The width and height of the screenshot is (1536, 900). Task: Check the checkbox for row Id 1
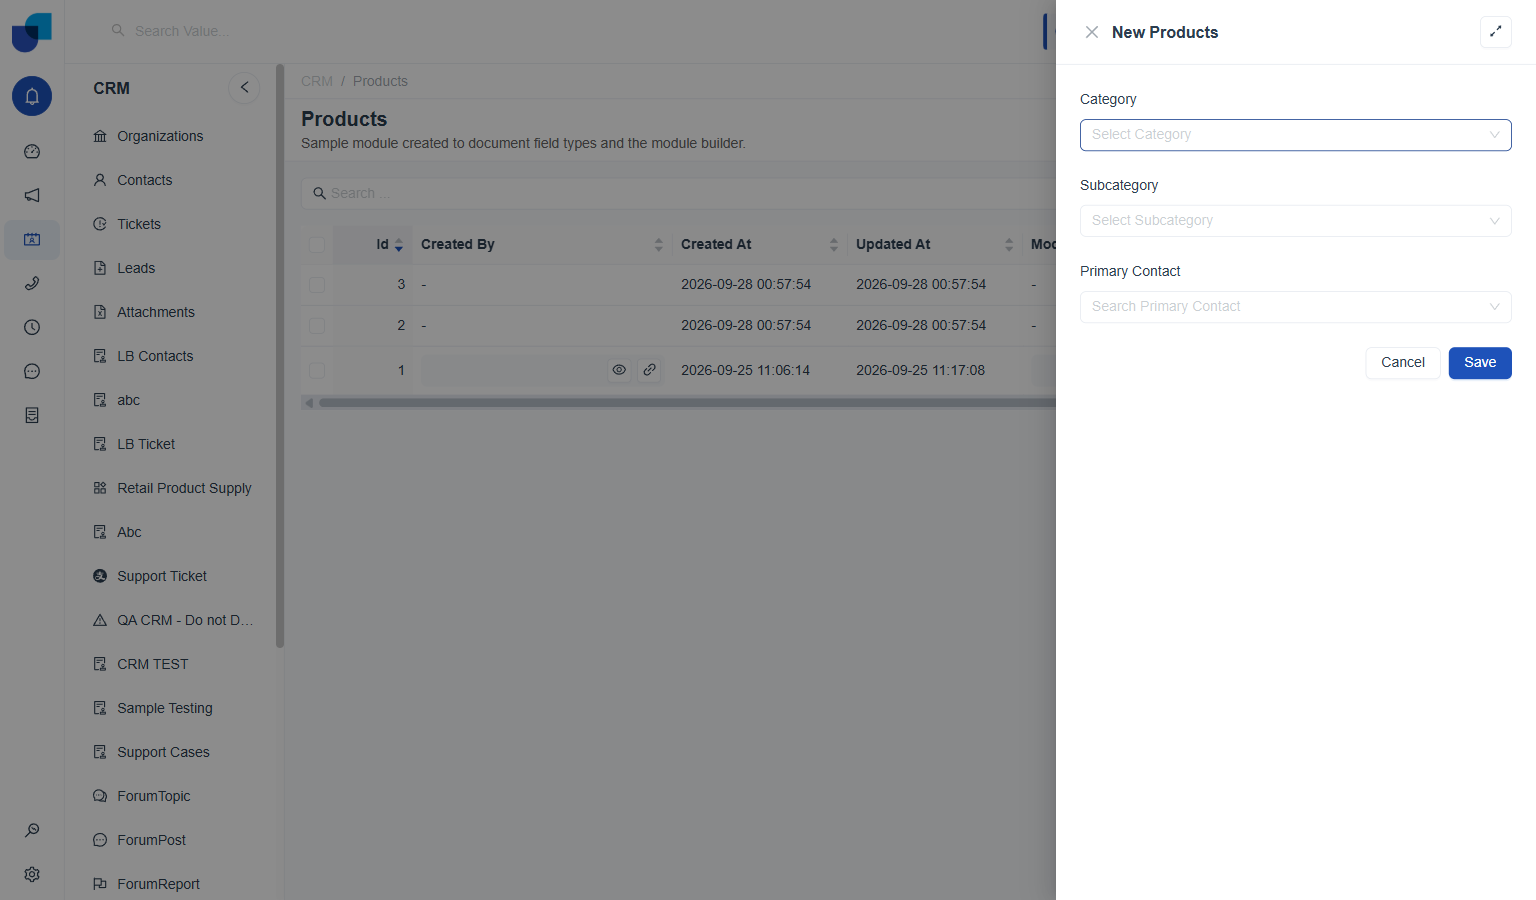point(317,371)
